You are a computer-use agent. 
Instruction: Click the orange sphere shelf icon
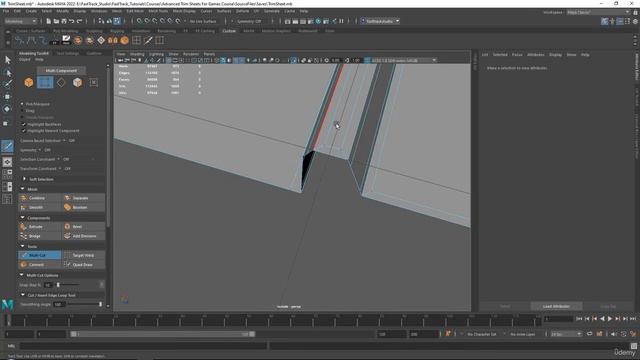(124, 40)
